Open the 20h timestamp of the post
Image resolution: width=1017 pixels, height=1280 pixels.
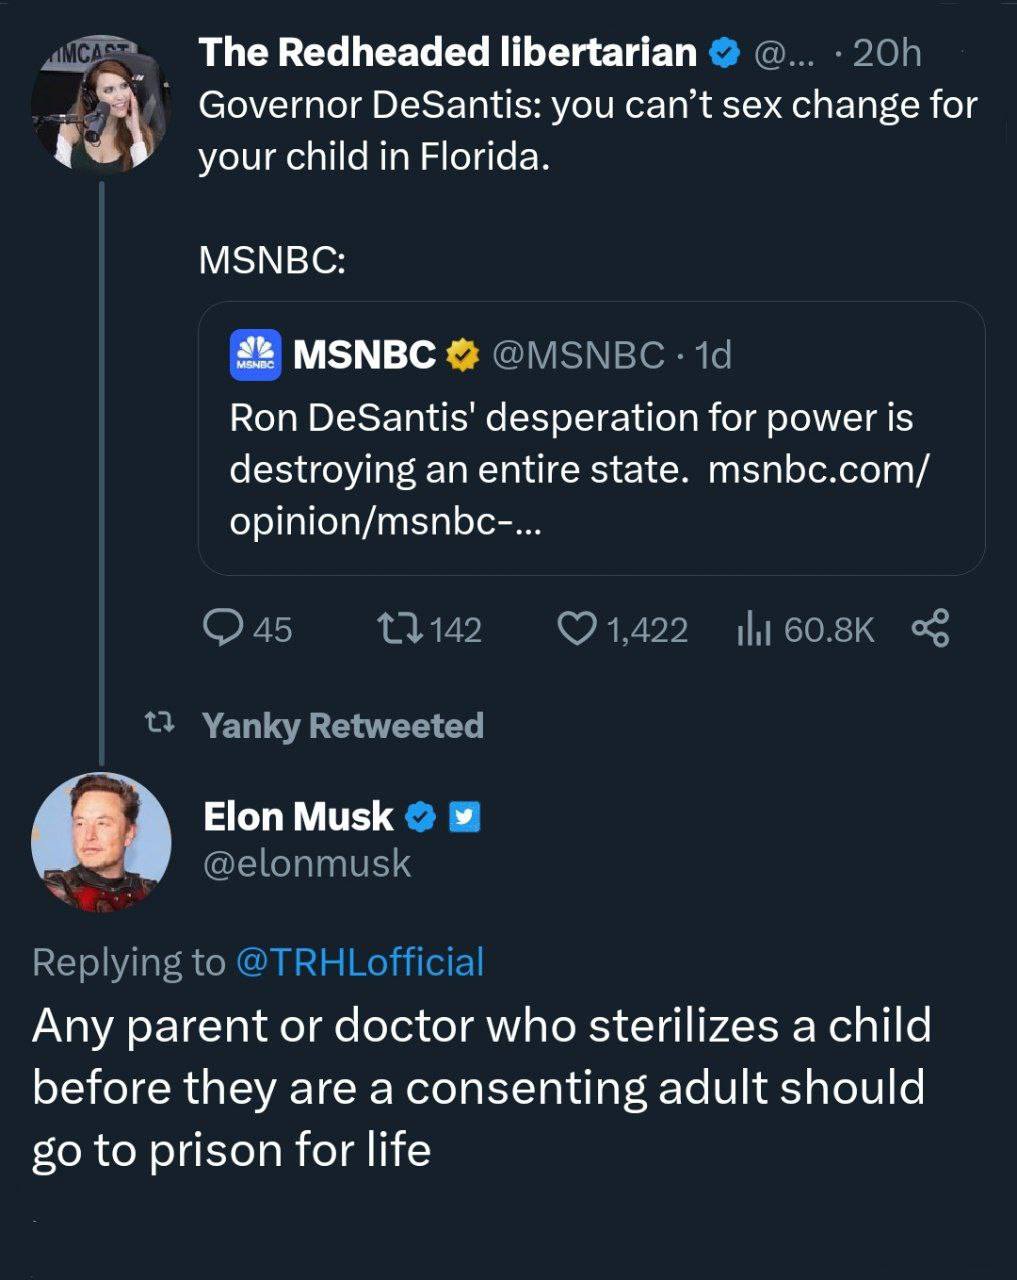887,53
